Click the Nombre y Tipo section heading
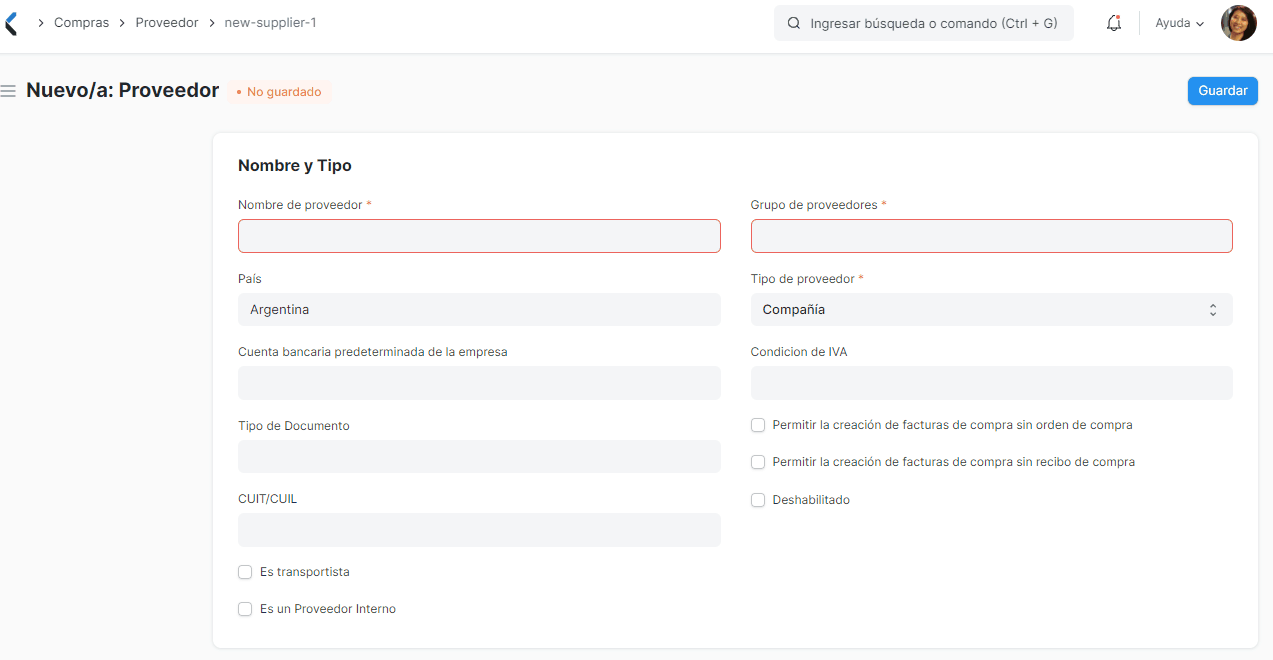Screen dimensions: 1273x660 pos(295,166)
